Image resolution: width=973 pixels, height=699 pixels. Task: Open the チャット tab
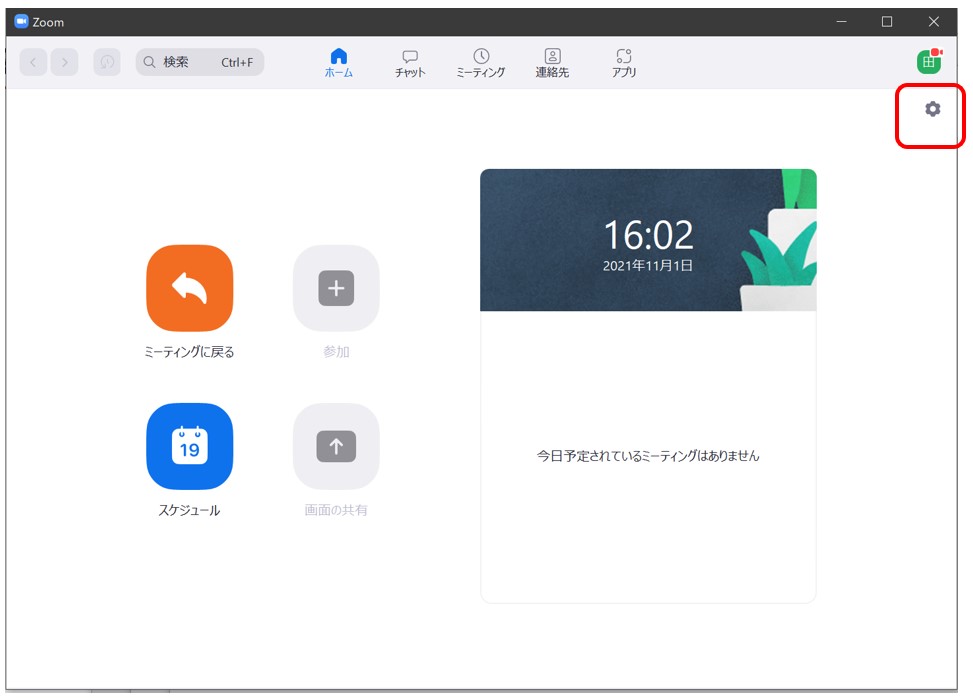coord(410,63)
